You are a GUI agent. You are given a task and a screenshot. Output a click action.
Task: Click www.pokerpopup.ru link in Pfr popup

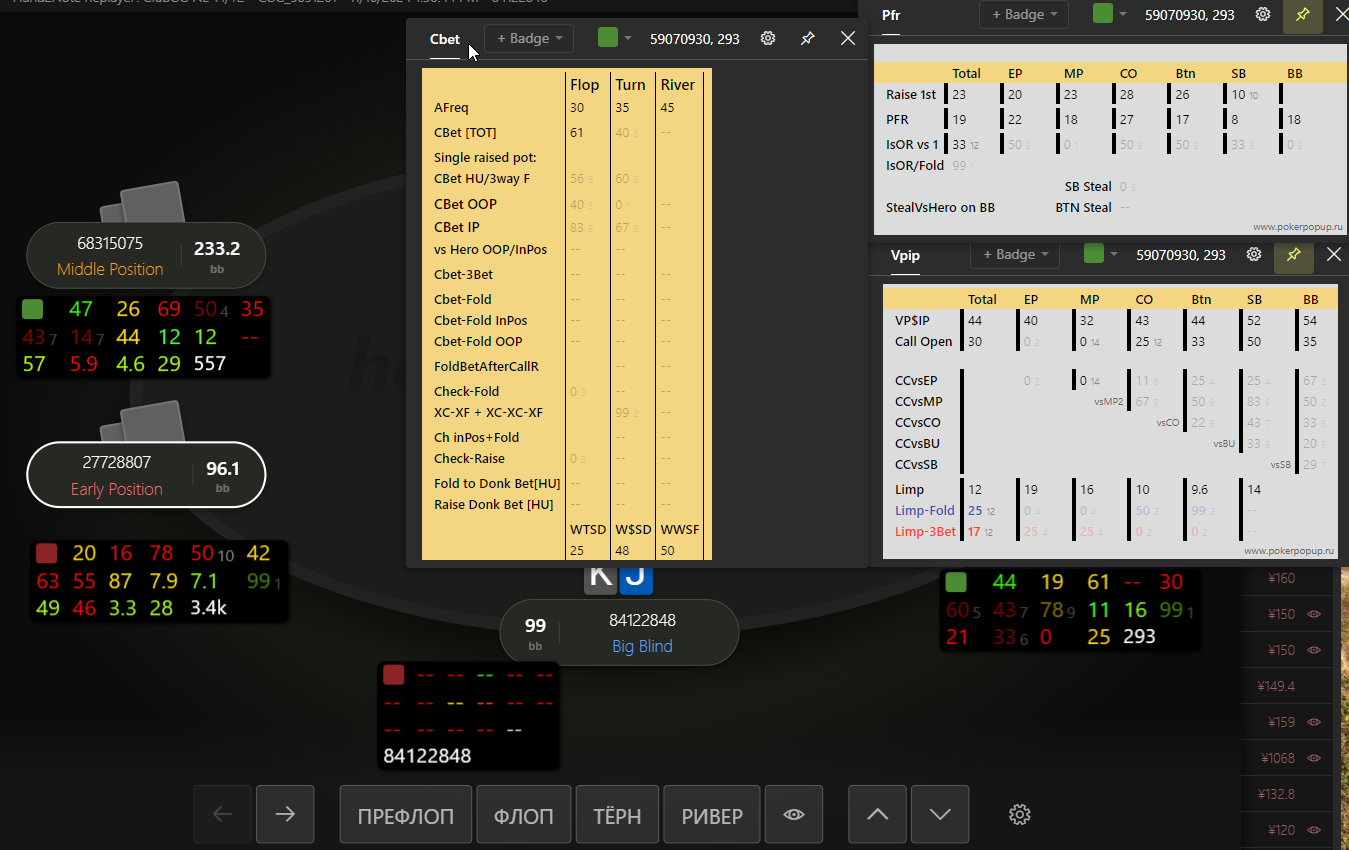point(1298,227)
